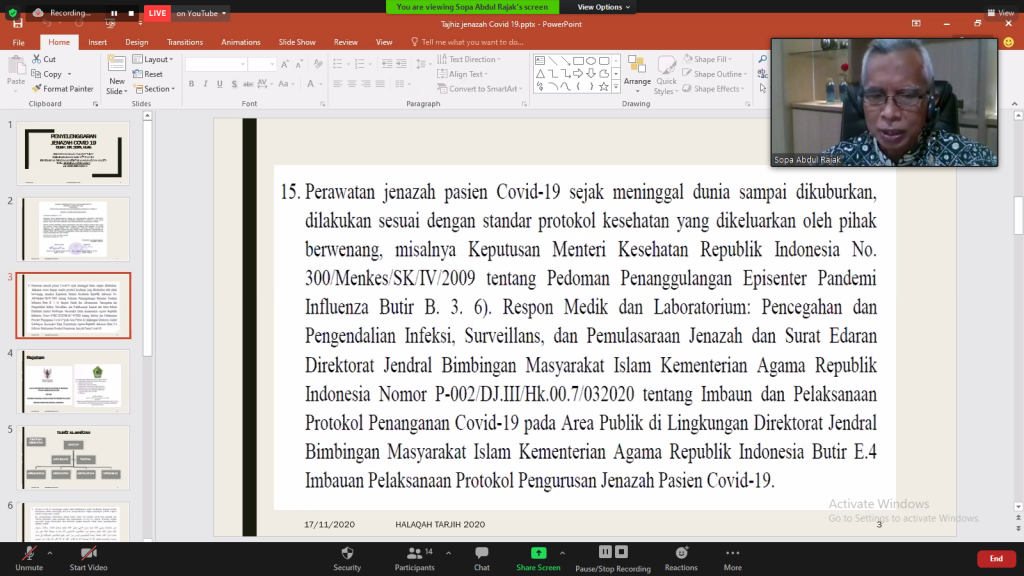Open the Align Text dropdown

[x=463, y=74]
